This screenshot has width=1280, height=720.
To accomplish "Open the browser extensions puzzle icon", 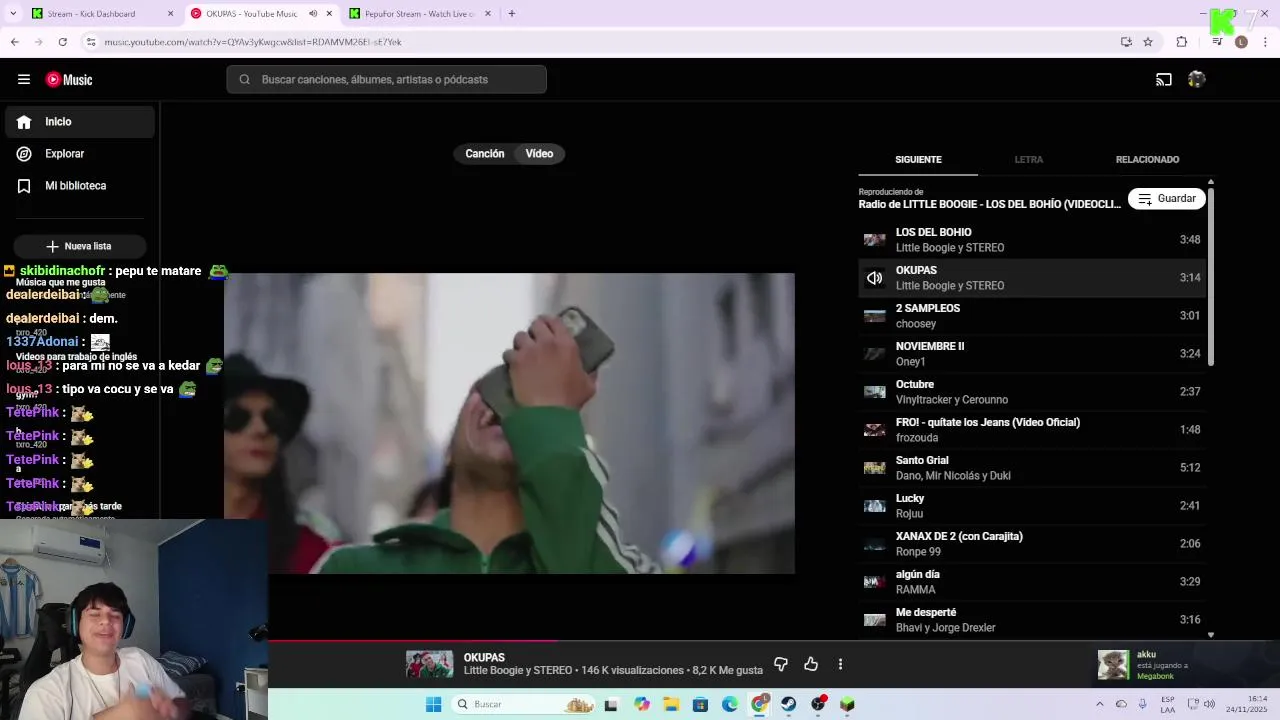I will coord(1182,42).
